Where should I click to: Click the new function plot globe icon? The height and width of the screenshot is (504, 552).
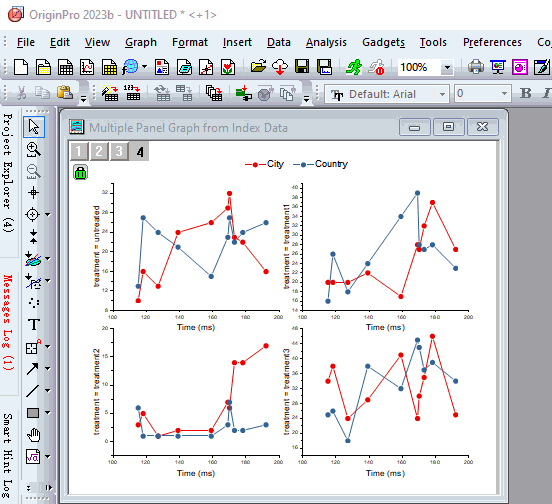coord(130,67)
